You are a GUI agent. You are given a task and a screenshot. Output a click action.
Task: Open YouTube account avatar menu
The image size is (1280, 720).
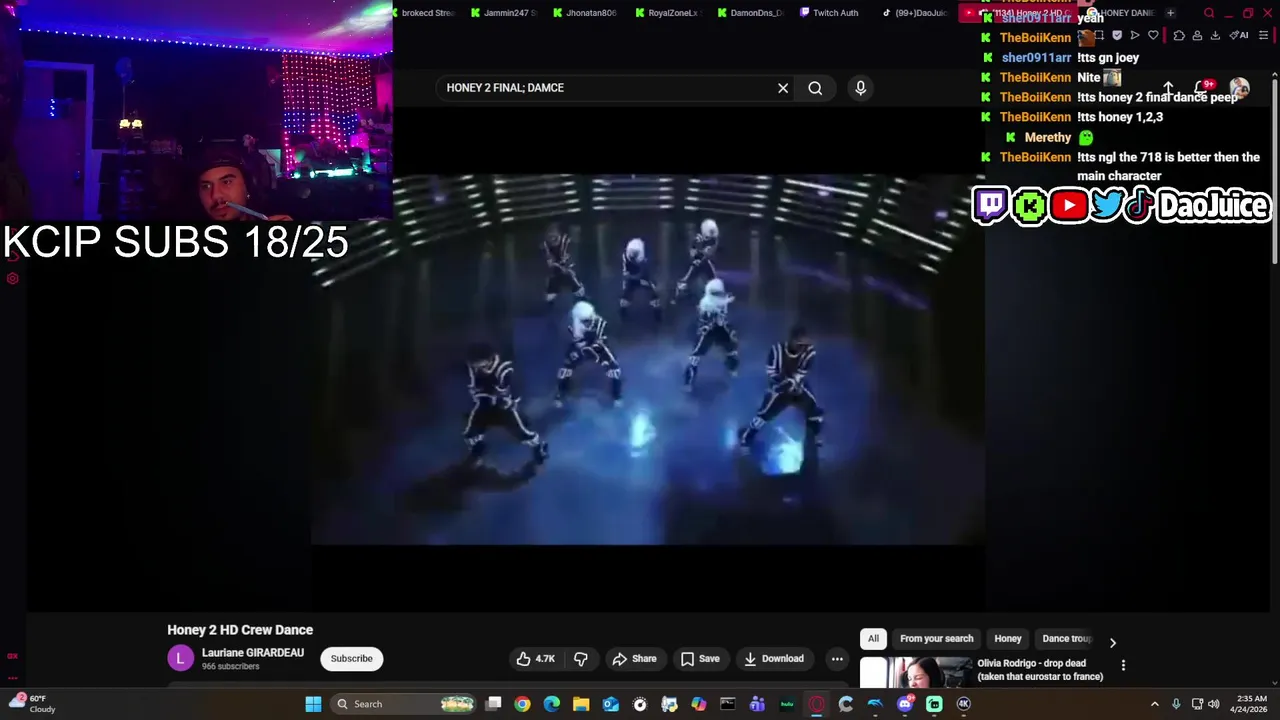point(1239,88)
